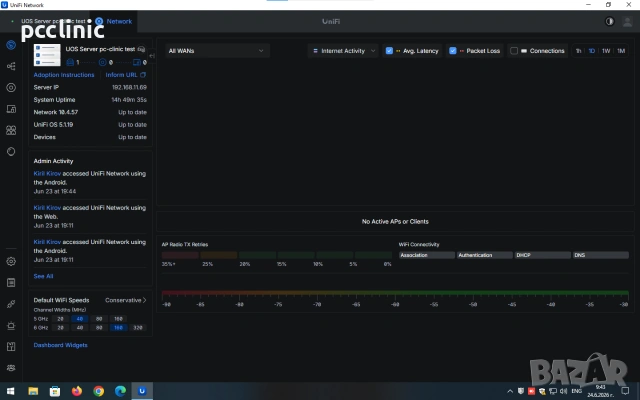Expand Conservative WiFi speeds chevron
The width and height of the screenshot is (640, 400).
[144, 300]
